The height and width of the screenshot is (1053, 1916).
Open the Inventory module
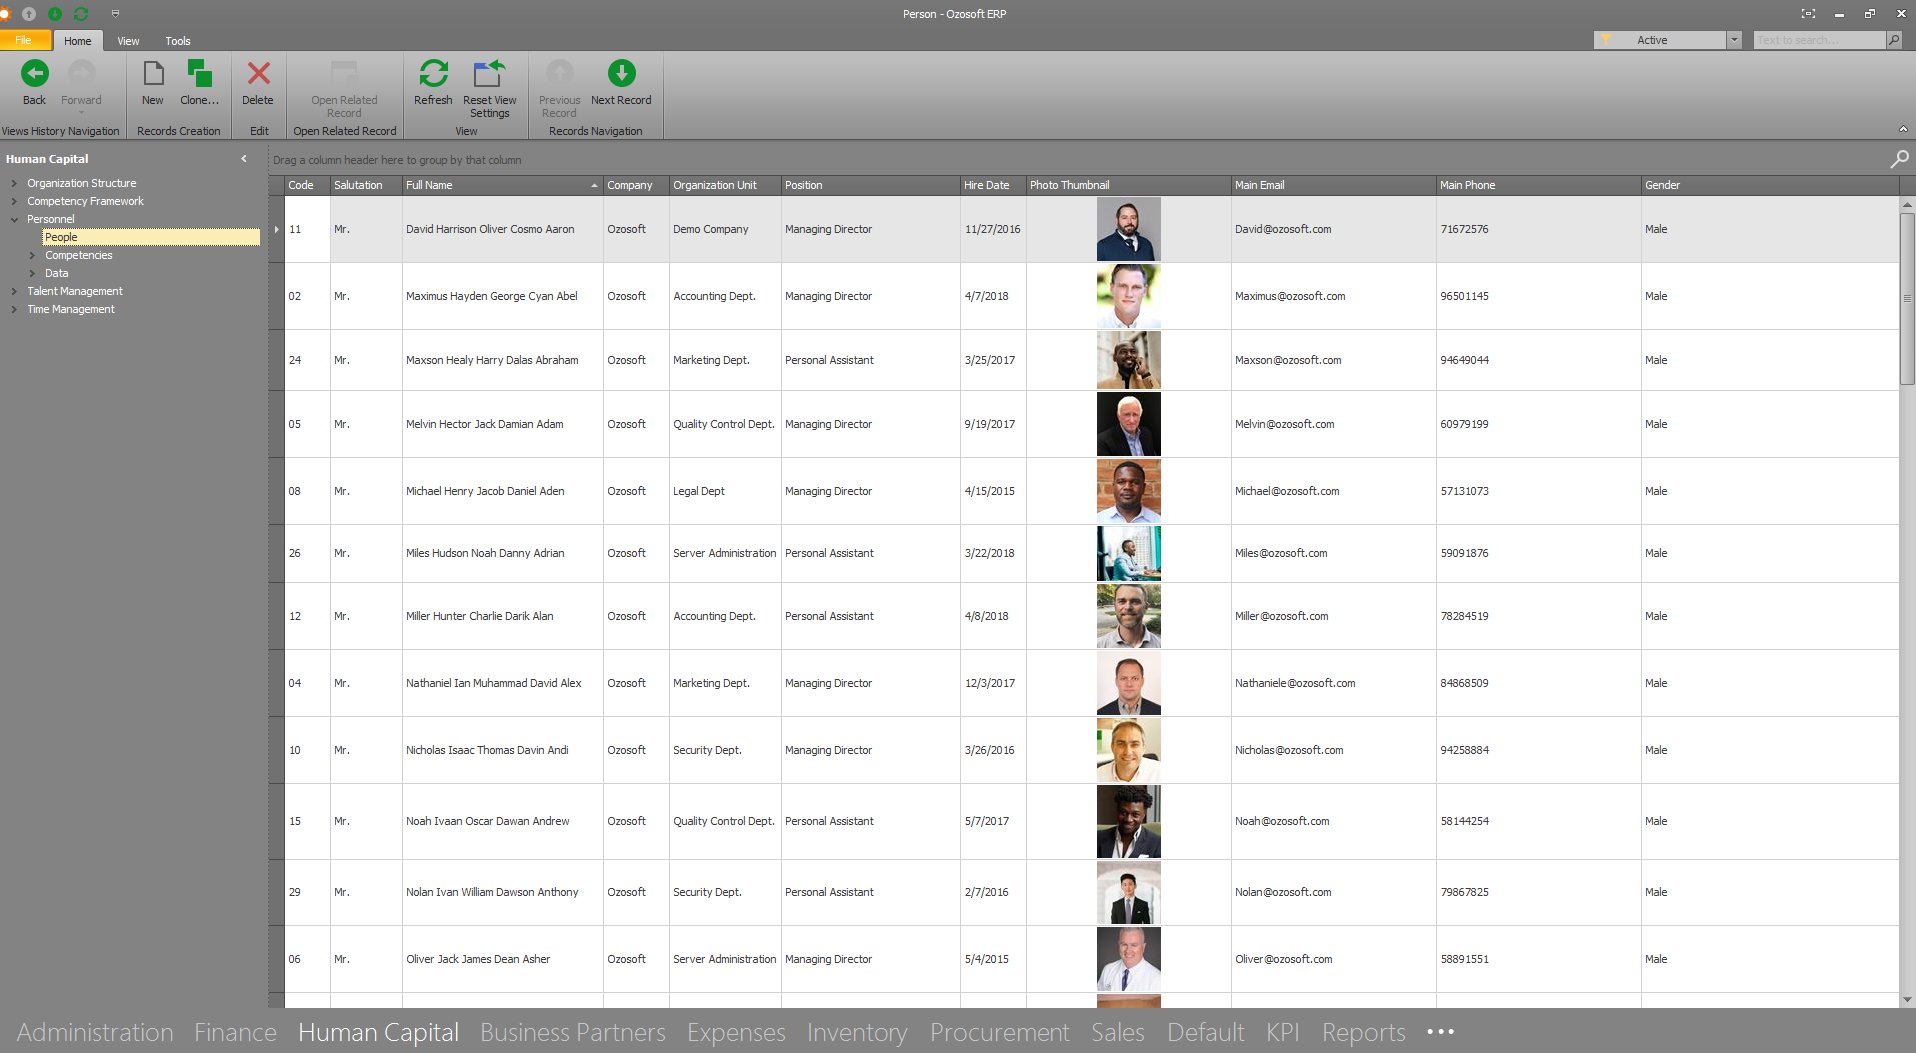[x=857, y=1032]
